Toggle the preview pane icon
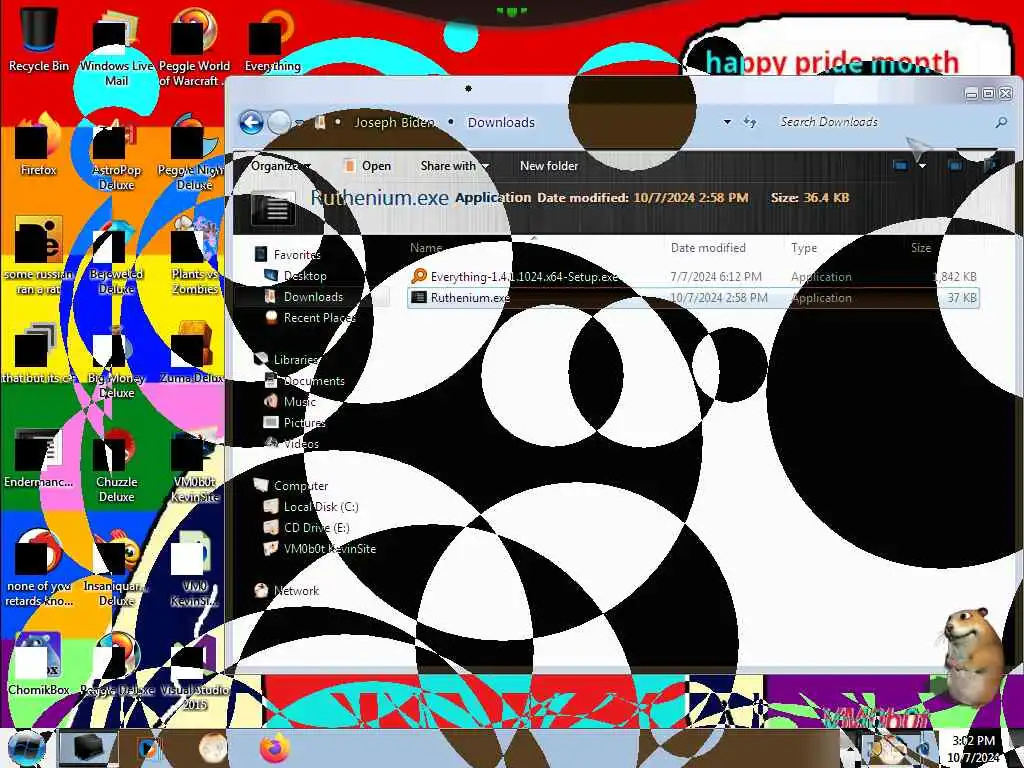Image resolution: width=1024 pixels, height=768 pixels. 955,165
